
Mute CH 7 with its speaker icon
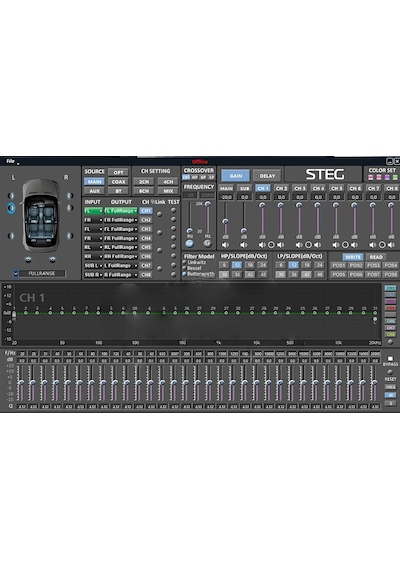(373, 245)
